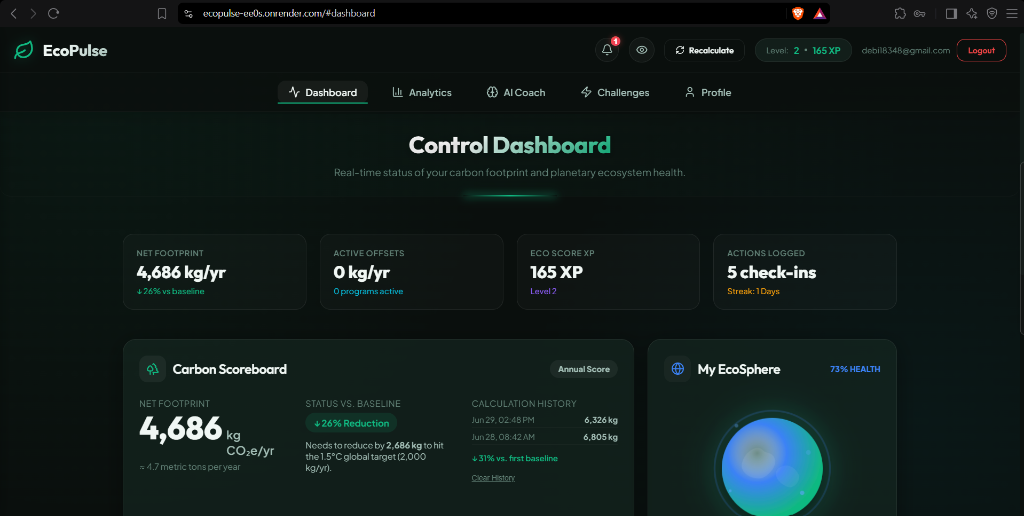This screenshot has width=1024, height=516.
Task: Open the Leo AI sparkle icon
Action: coord(972,13)
